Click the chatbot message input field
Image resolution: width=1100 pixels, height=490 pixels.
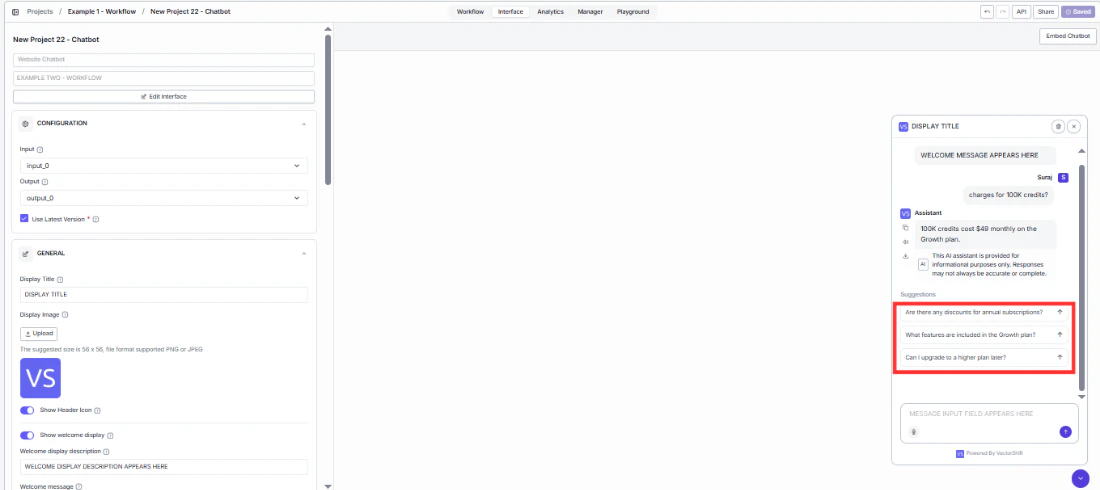989,423
